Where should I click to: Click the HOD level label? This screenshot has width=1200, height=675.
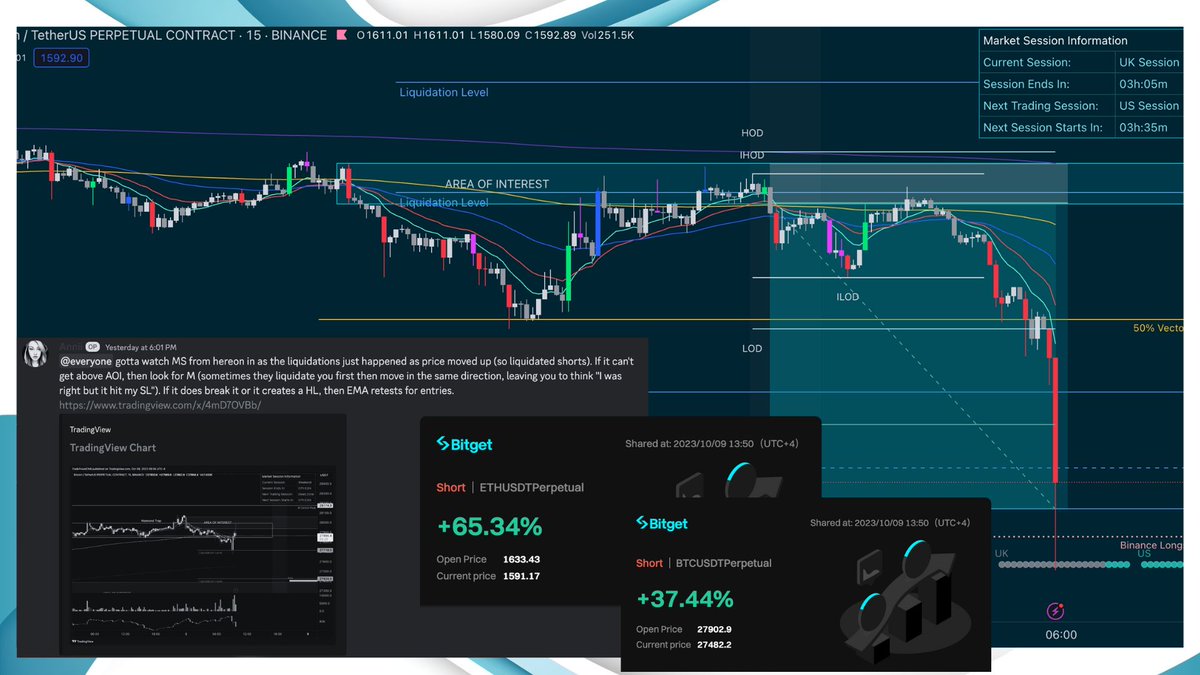point(752,133)
